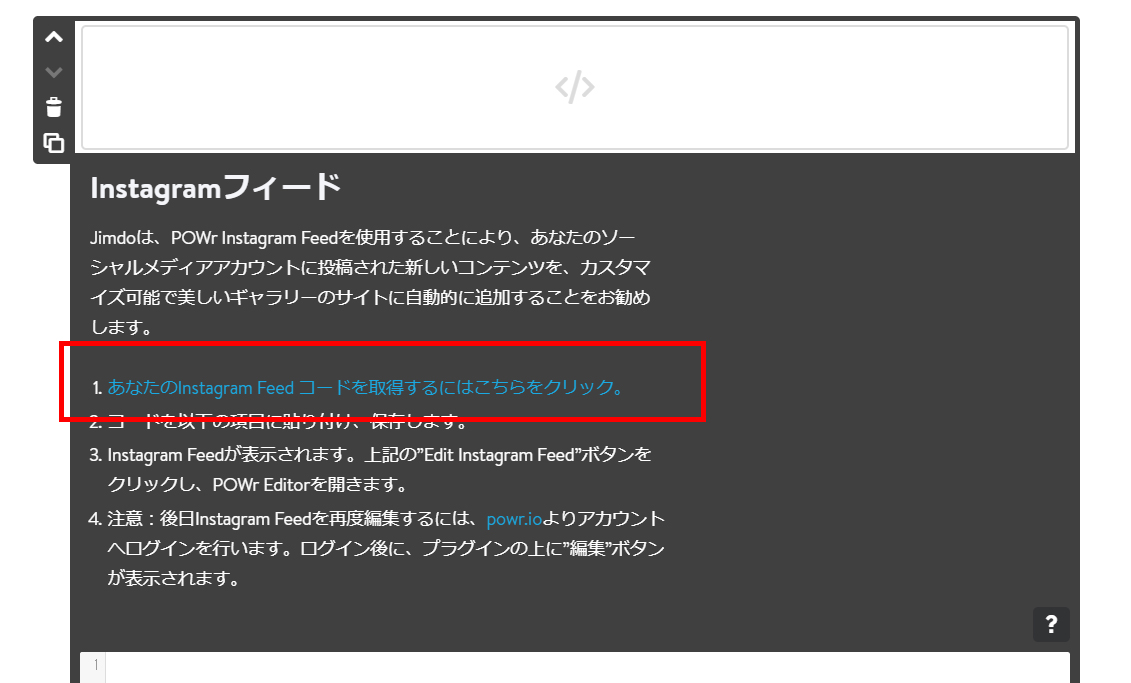Viewport: 1131px width, 683px height.
Task: Click the code embed </> placeholder icon
Action: [574, 86]
